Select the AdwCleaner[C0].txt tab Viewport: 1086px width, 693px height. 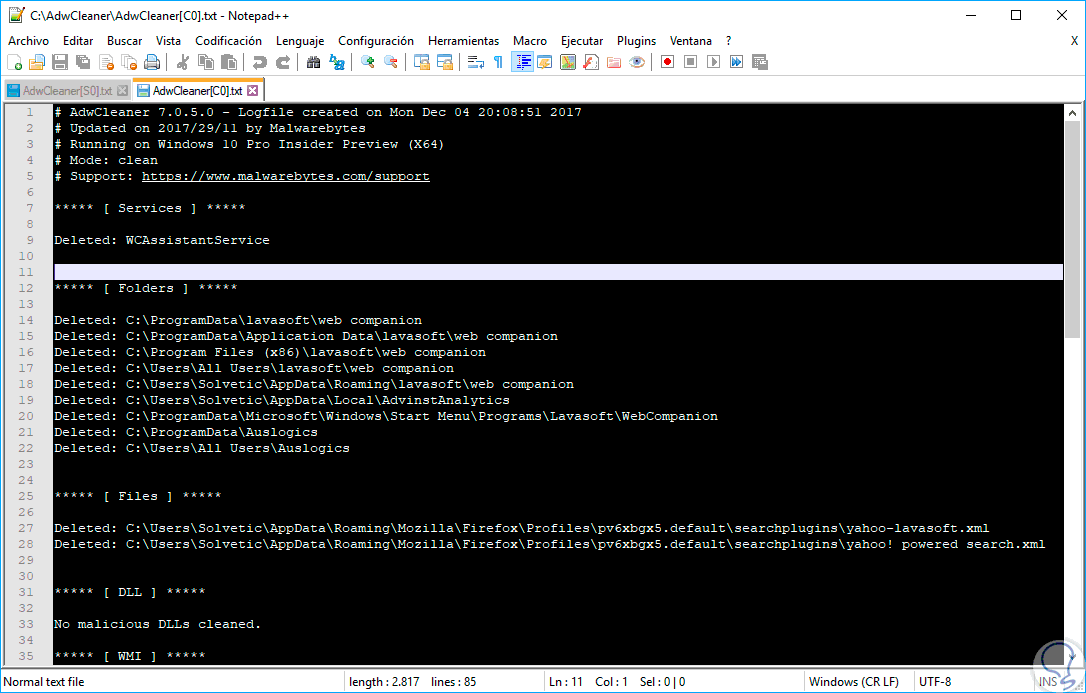[197, 91]
